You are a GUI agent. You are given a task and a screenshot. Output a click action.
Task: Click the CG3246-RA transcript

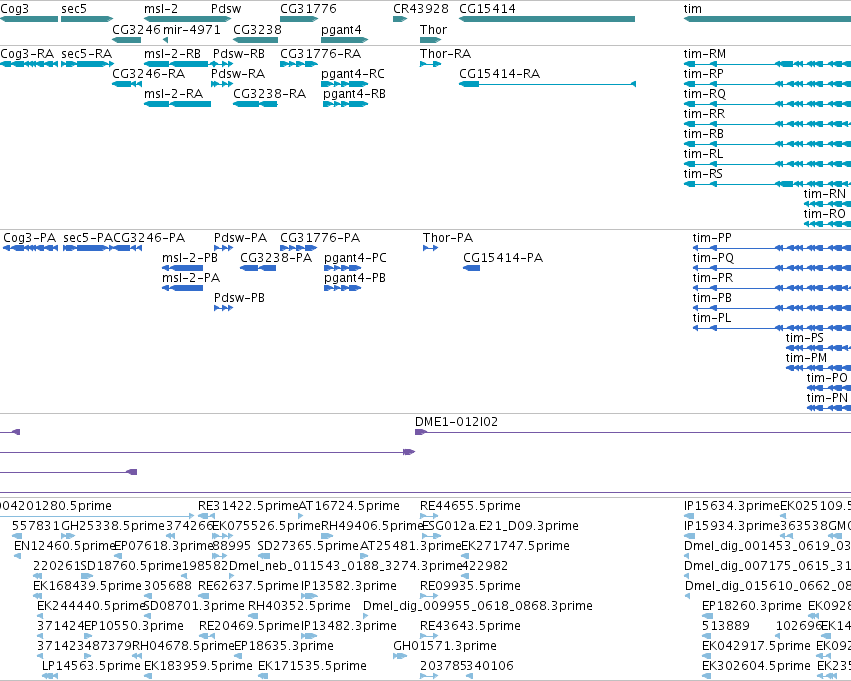click(x=126, y=84)
